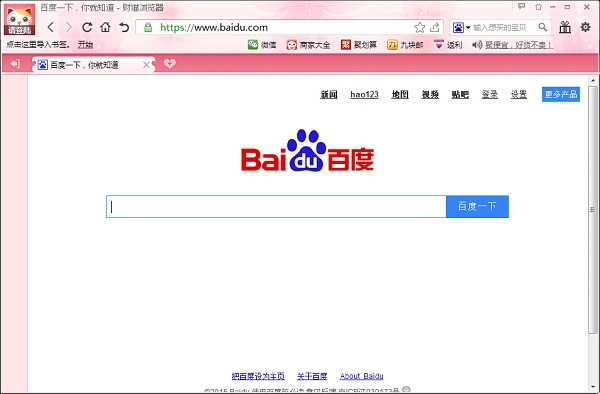Click the 登录 link

490,94
